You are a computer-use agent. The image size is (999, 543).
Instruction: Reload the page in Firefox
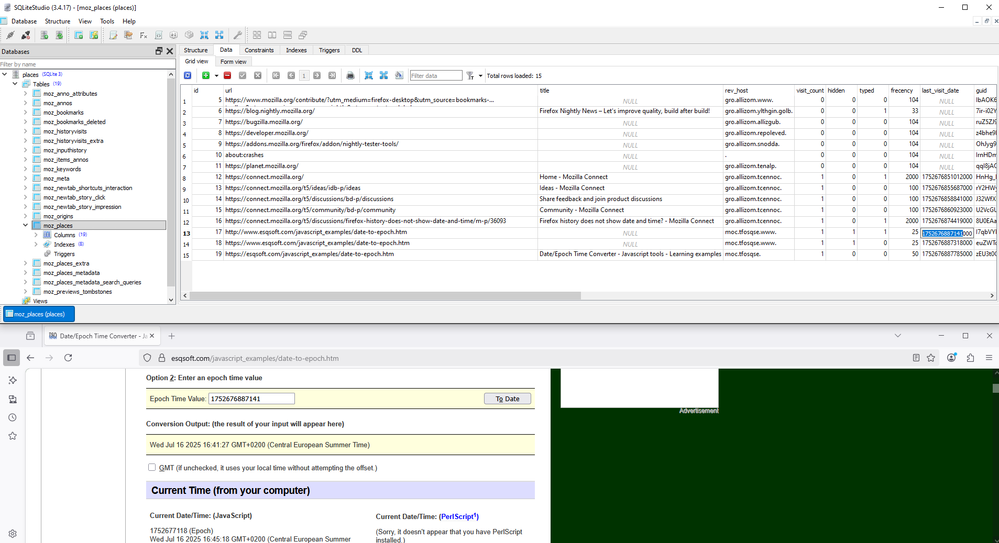(x=68, y=358)
